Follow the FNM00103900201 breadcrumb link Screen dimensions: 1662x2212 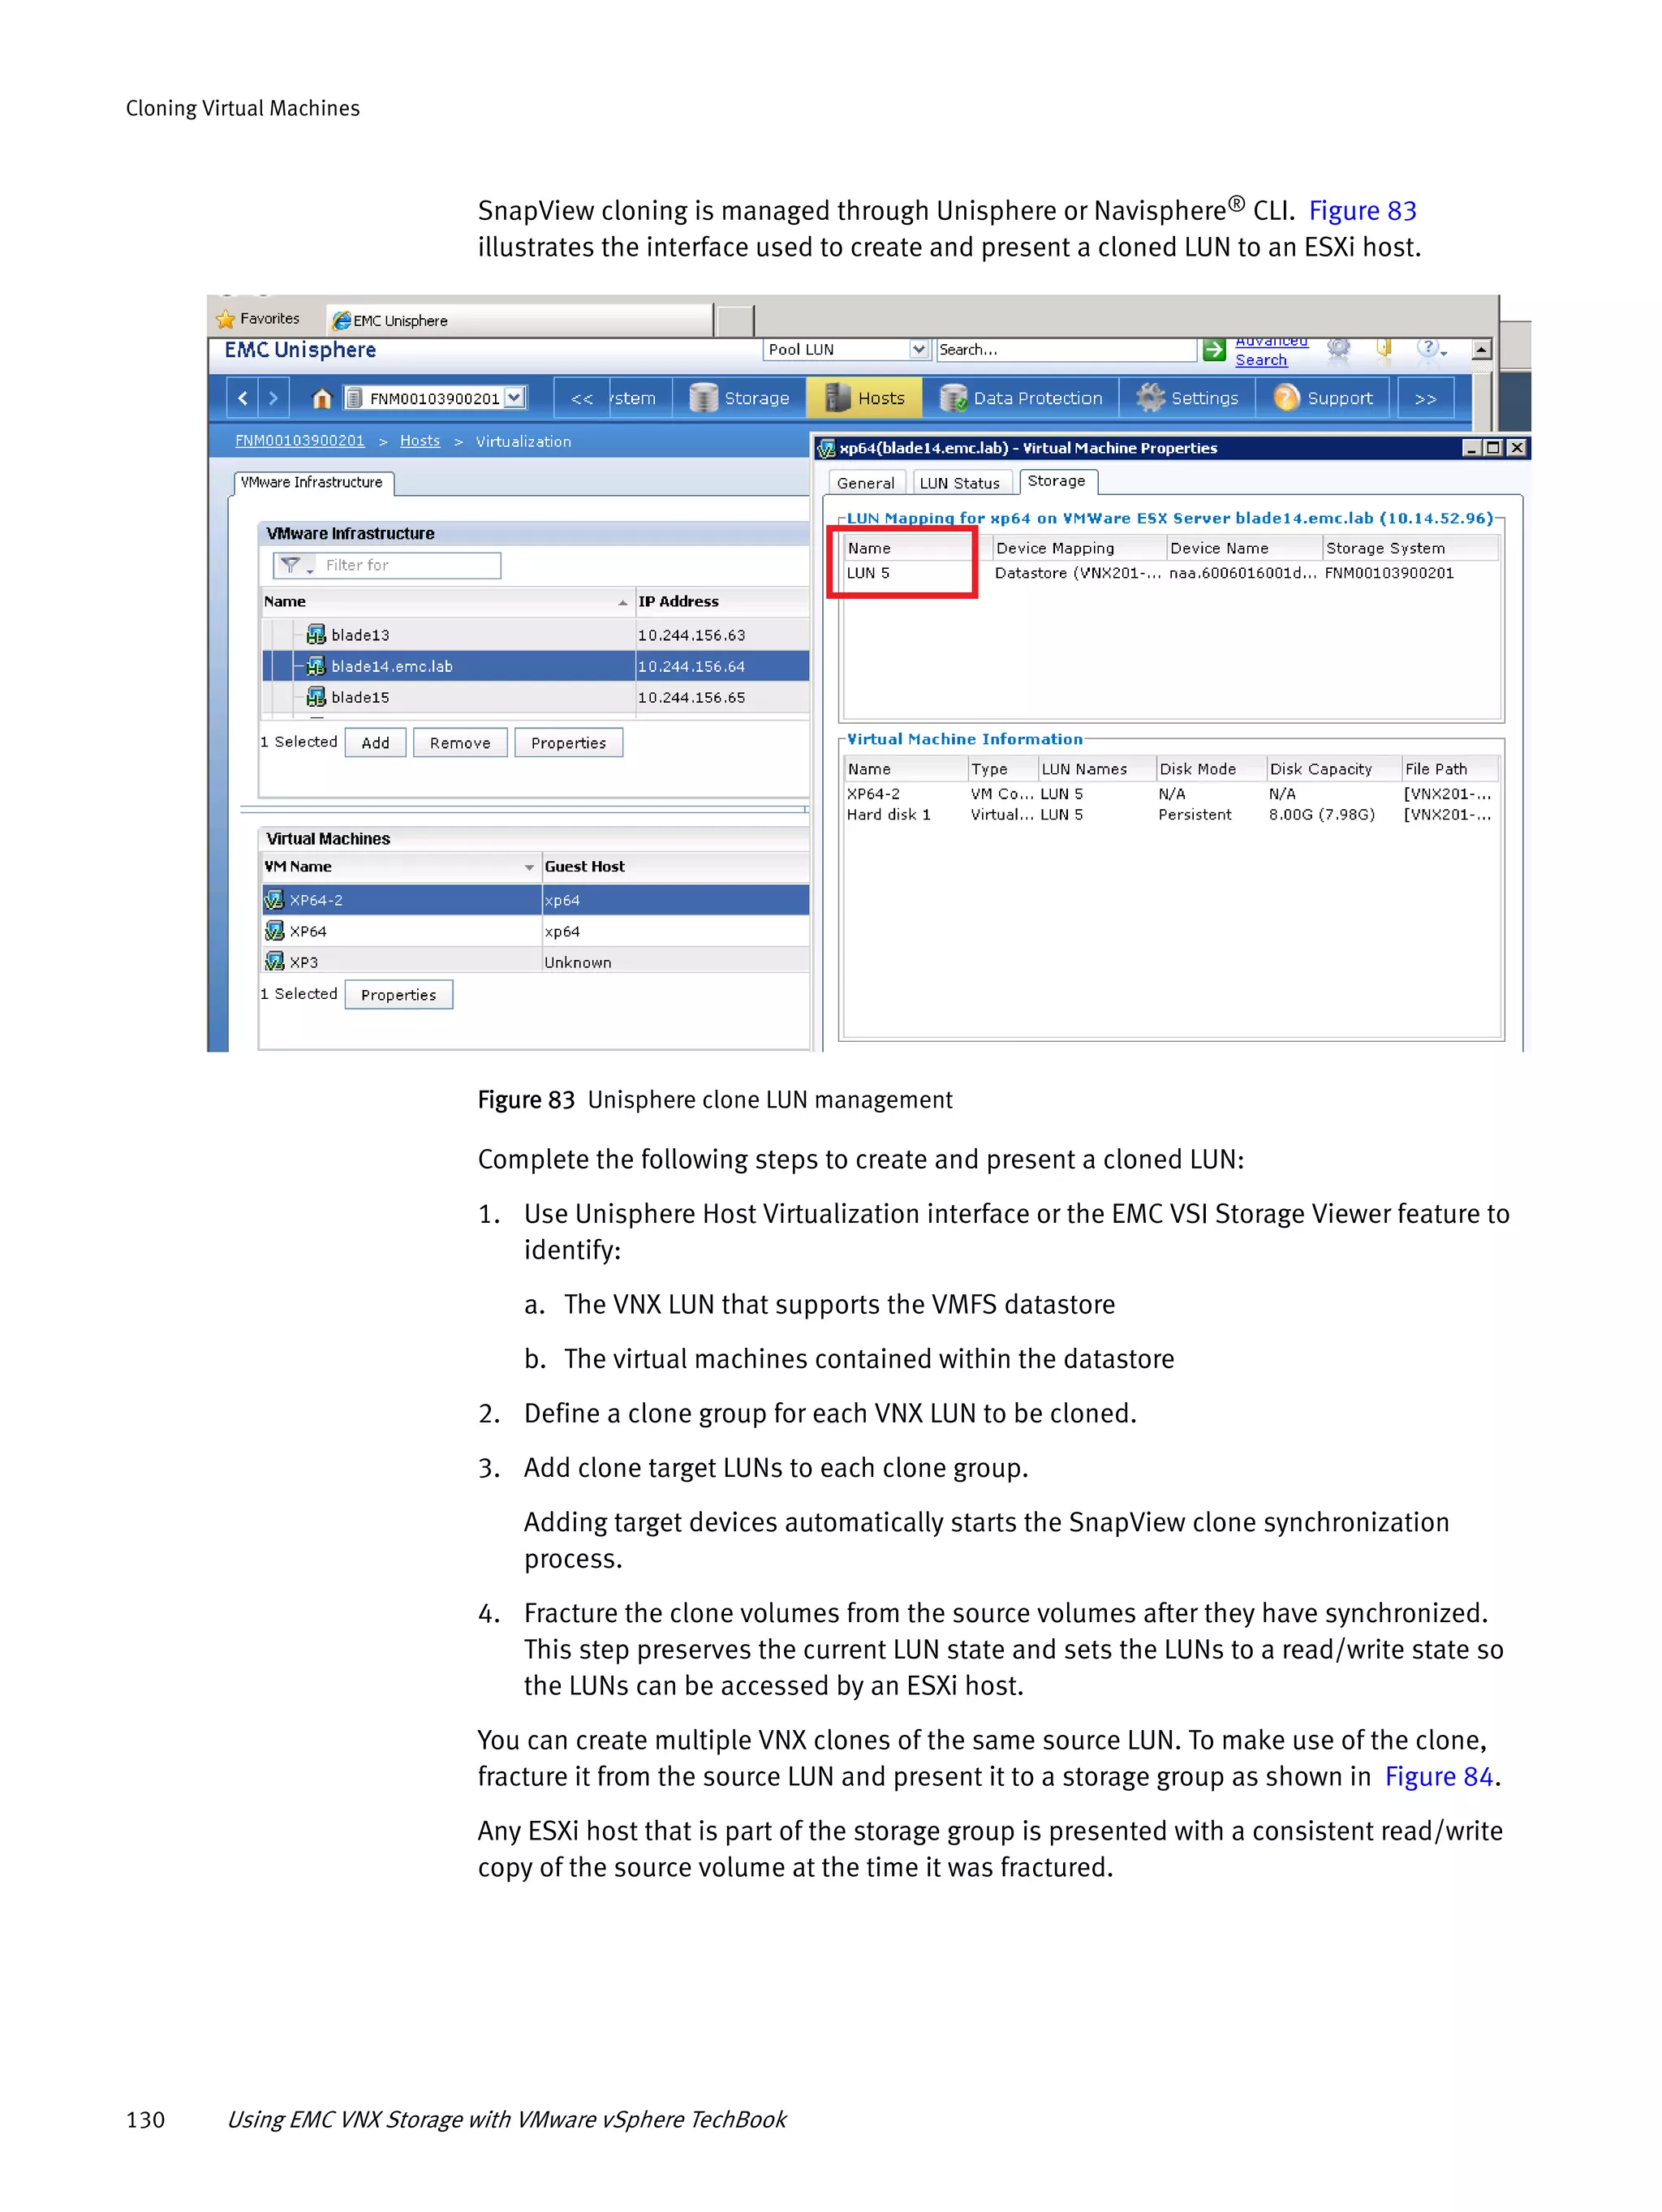[x=300, y=441]
